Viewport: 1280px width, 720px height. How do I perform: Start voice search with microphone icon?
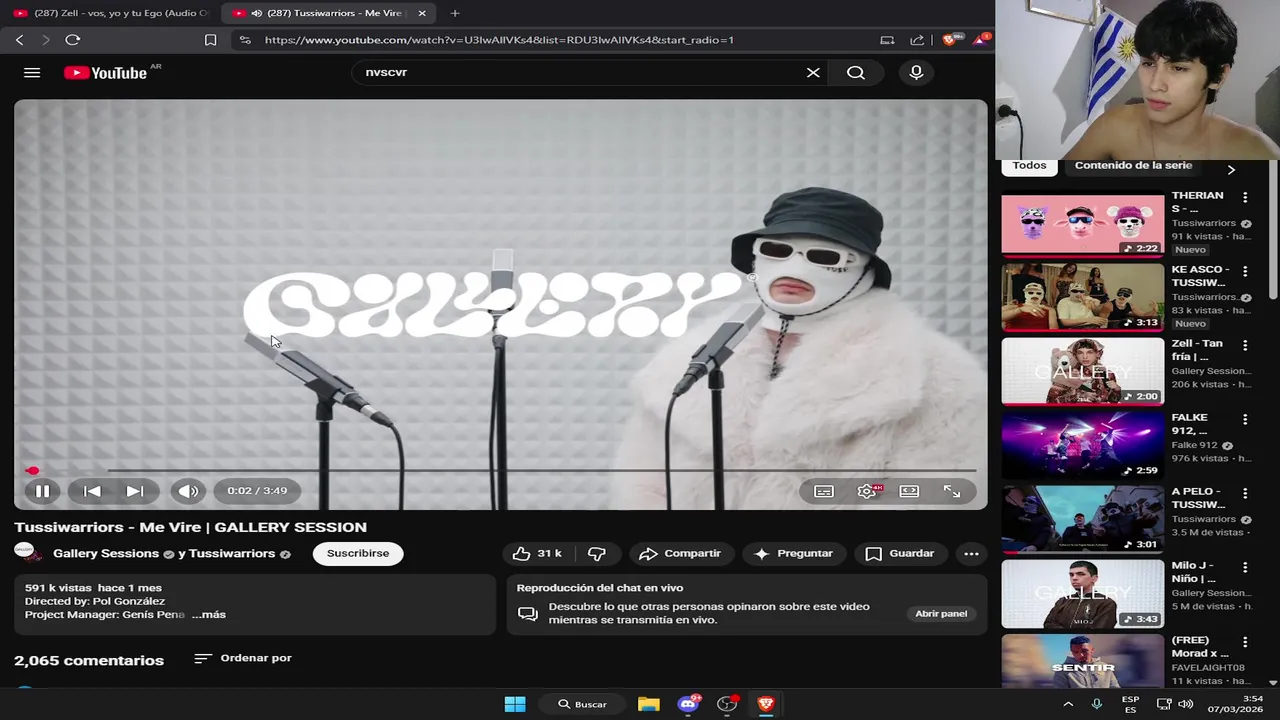[x=916, y=72]
